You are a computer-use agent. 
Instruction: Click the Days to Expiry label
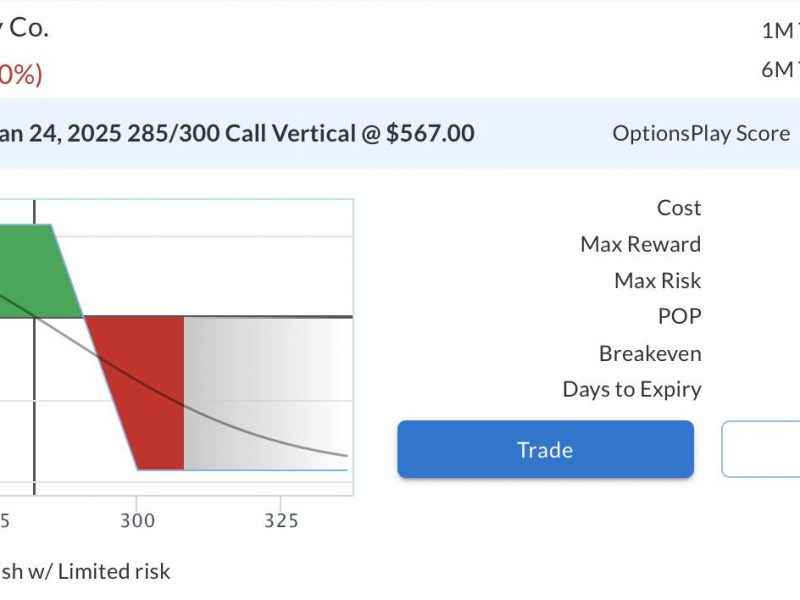click(632, 389)
